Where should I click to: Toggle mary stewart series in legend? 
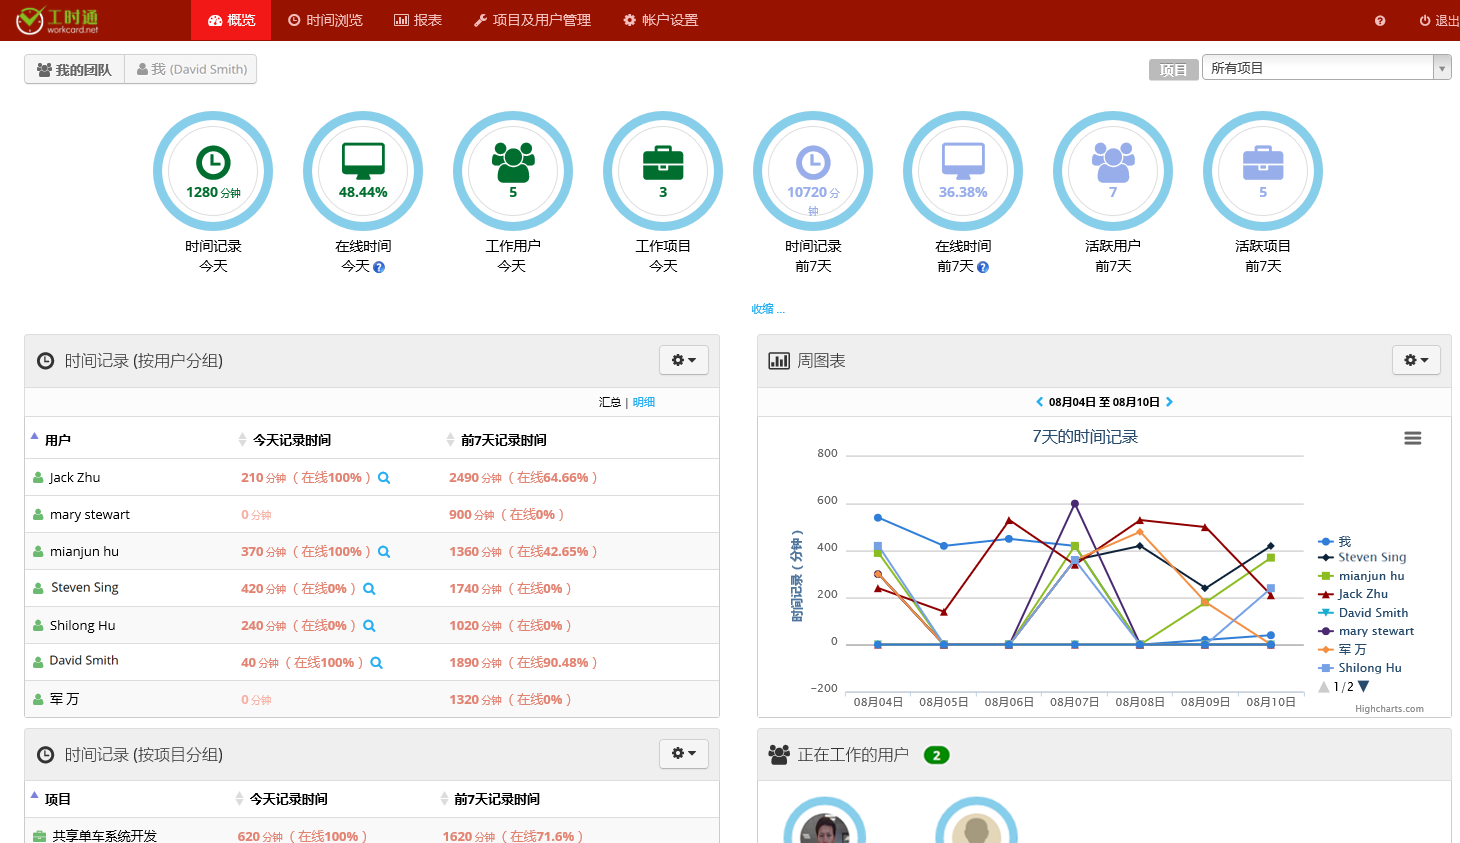click(x=1375, y=631)
